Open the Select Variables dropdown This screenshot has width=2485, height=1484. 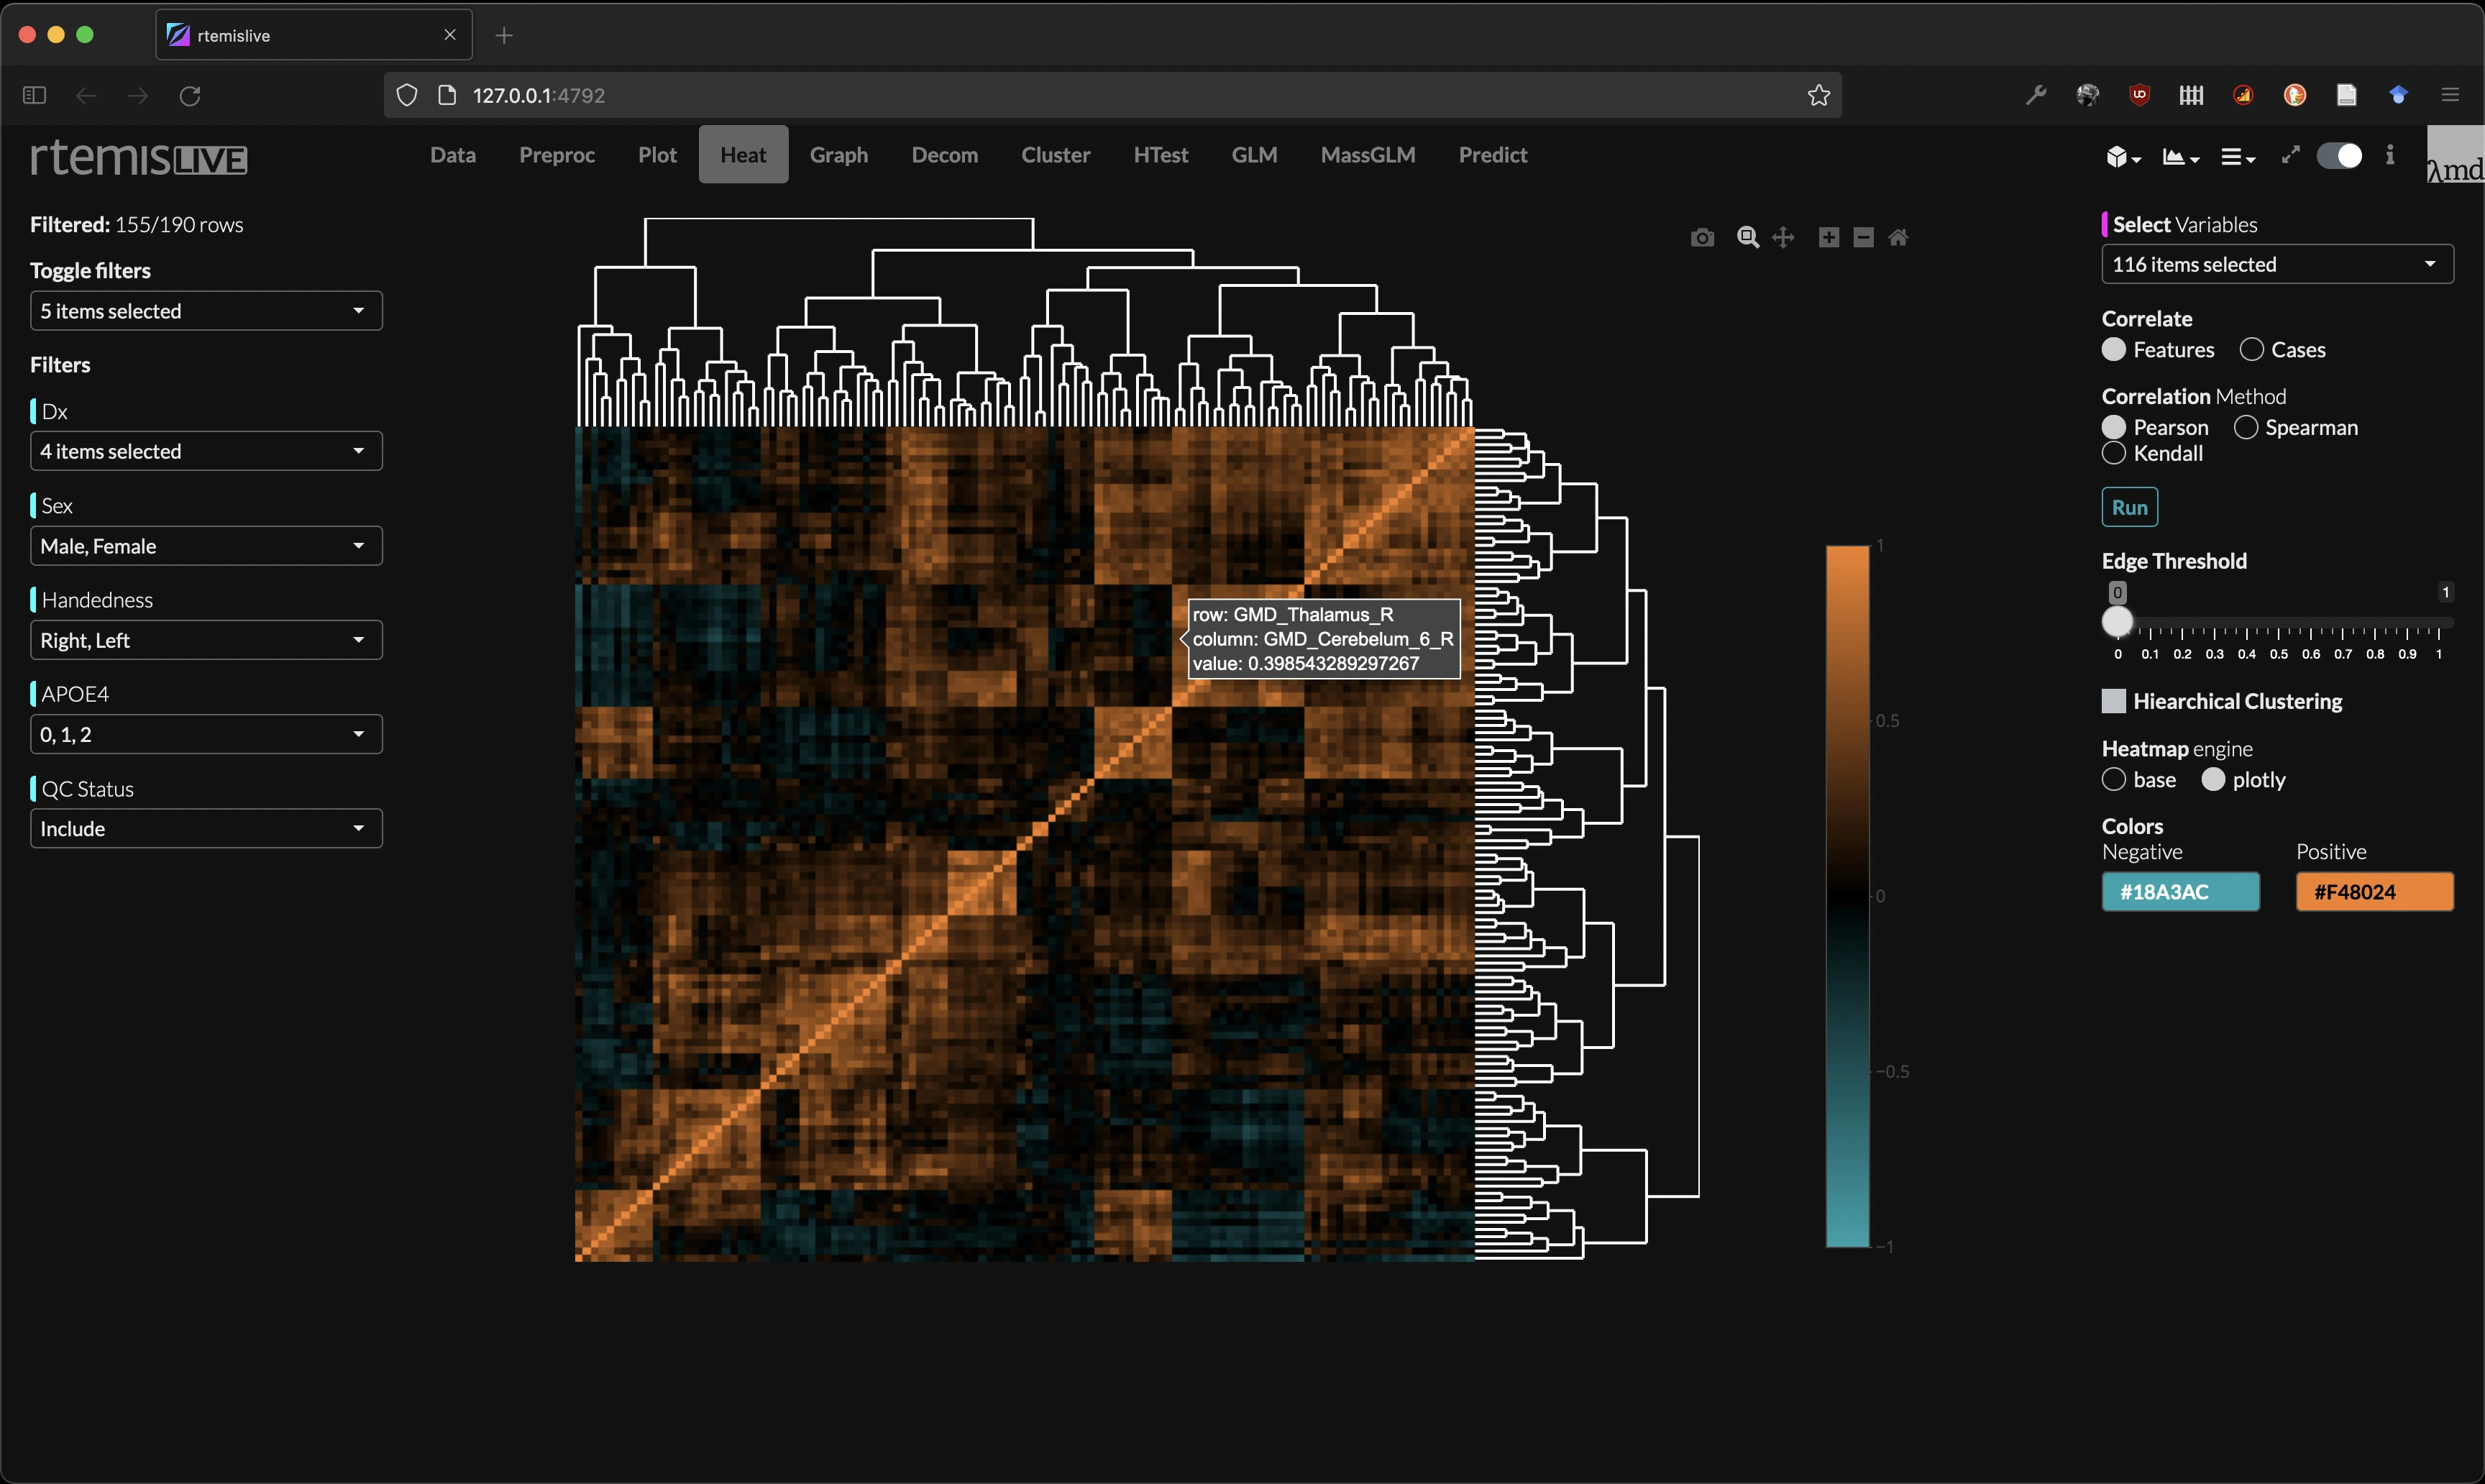coord(2277,264)
